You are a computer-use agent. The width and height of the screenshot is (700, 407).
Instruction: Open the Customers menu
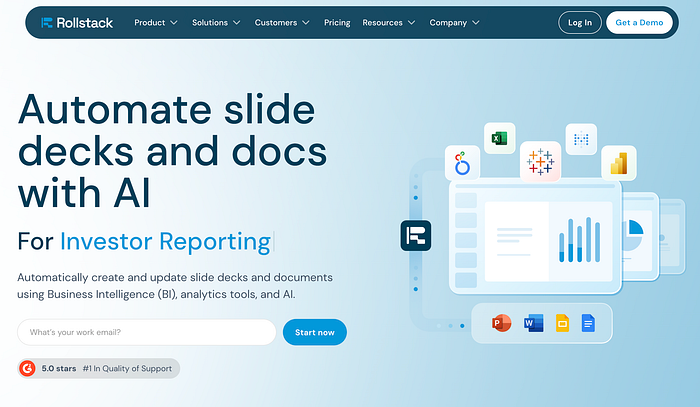275,23
